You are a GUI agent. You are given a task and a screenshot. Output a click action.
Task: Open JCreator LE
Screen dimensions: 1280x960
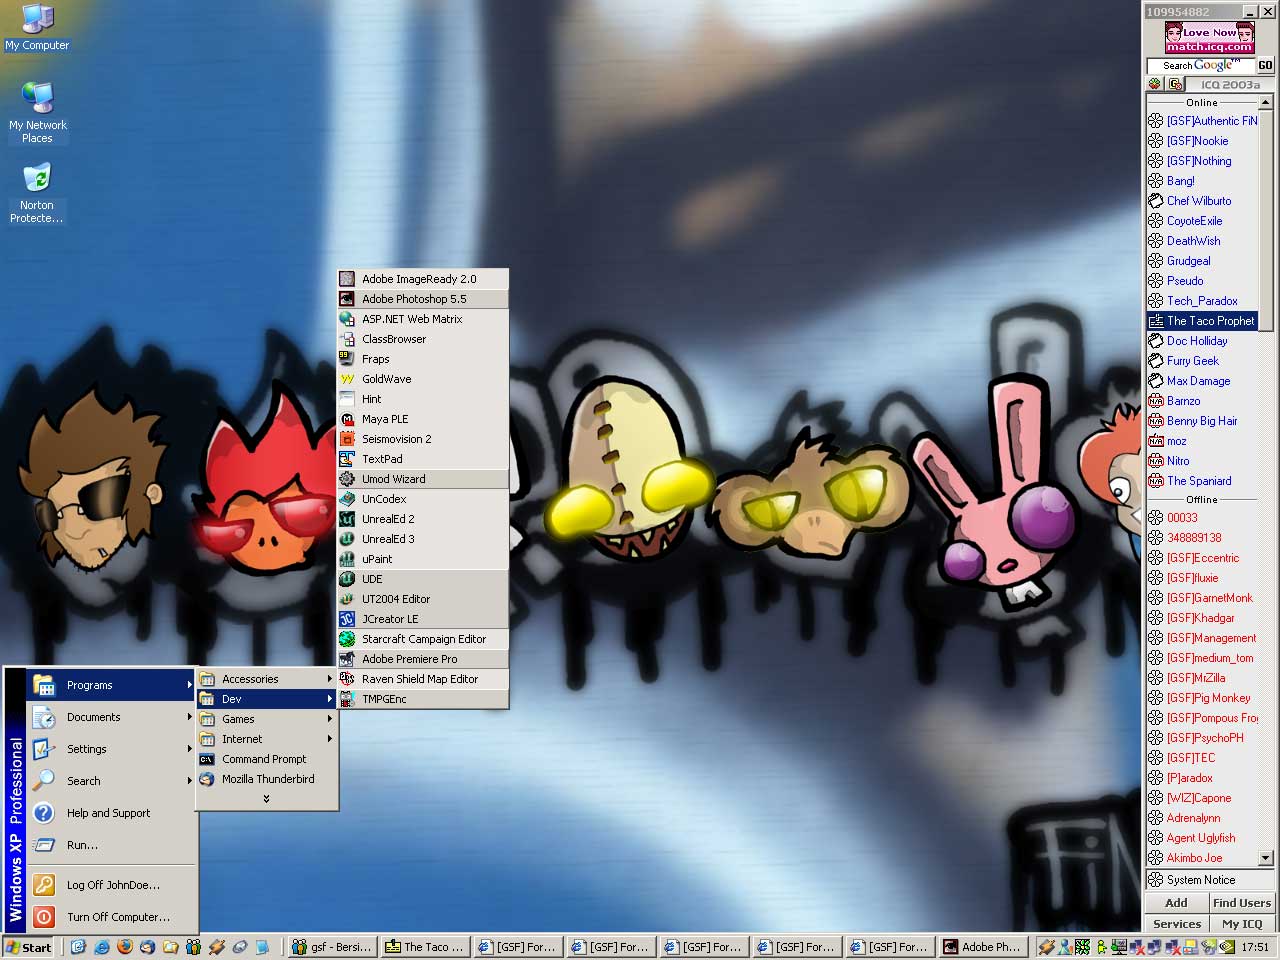(x=423, y=619)
